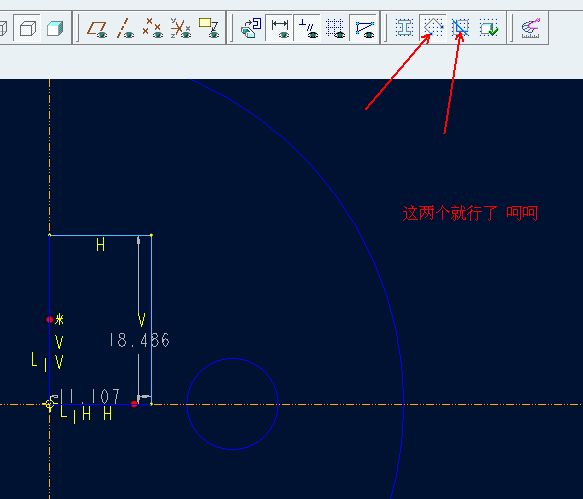Toggle datum planes display

(97, 28)
